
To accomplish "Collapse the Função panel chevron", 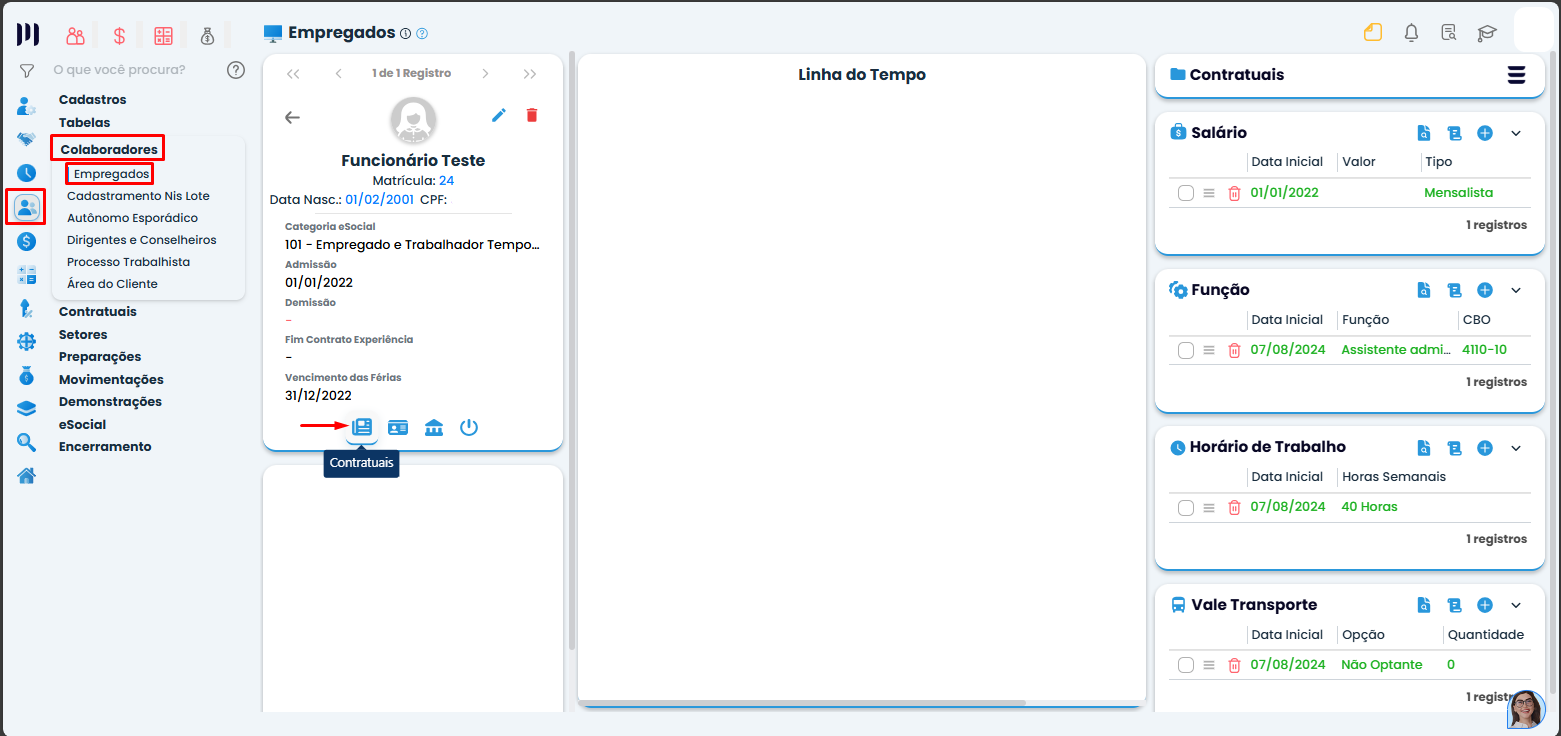I will click(x=1516, y=290).
